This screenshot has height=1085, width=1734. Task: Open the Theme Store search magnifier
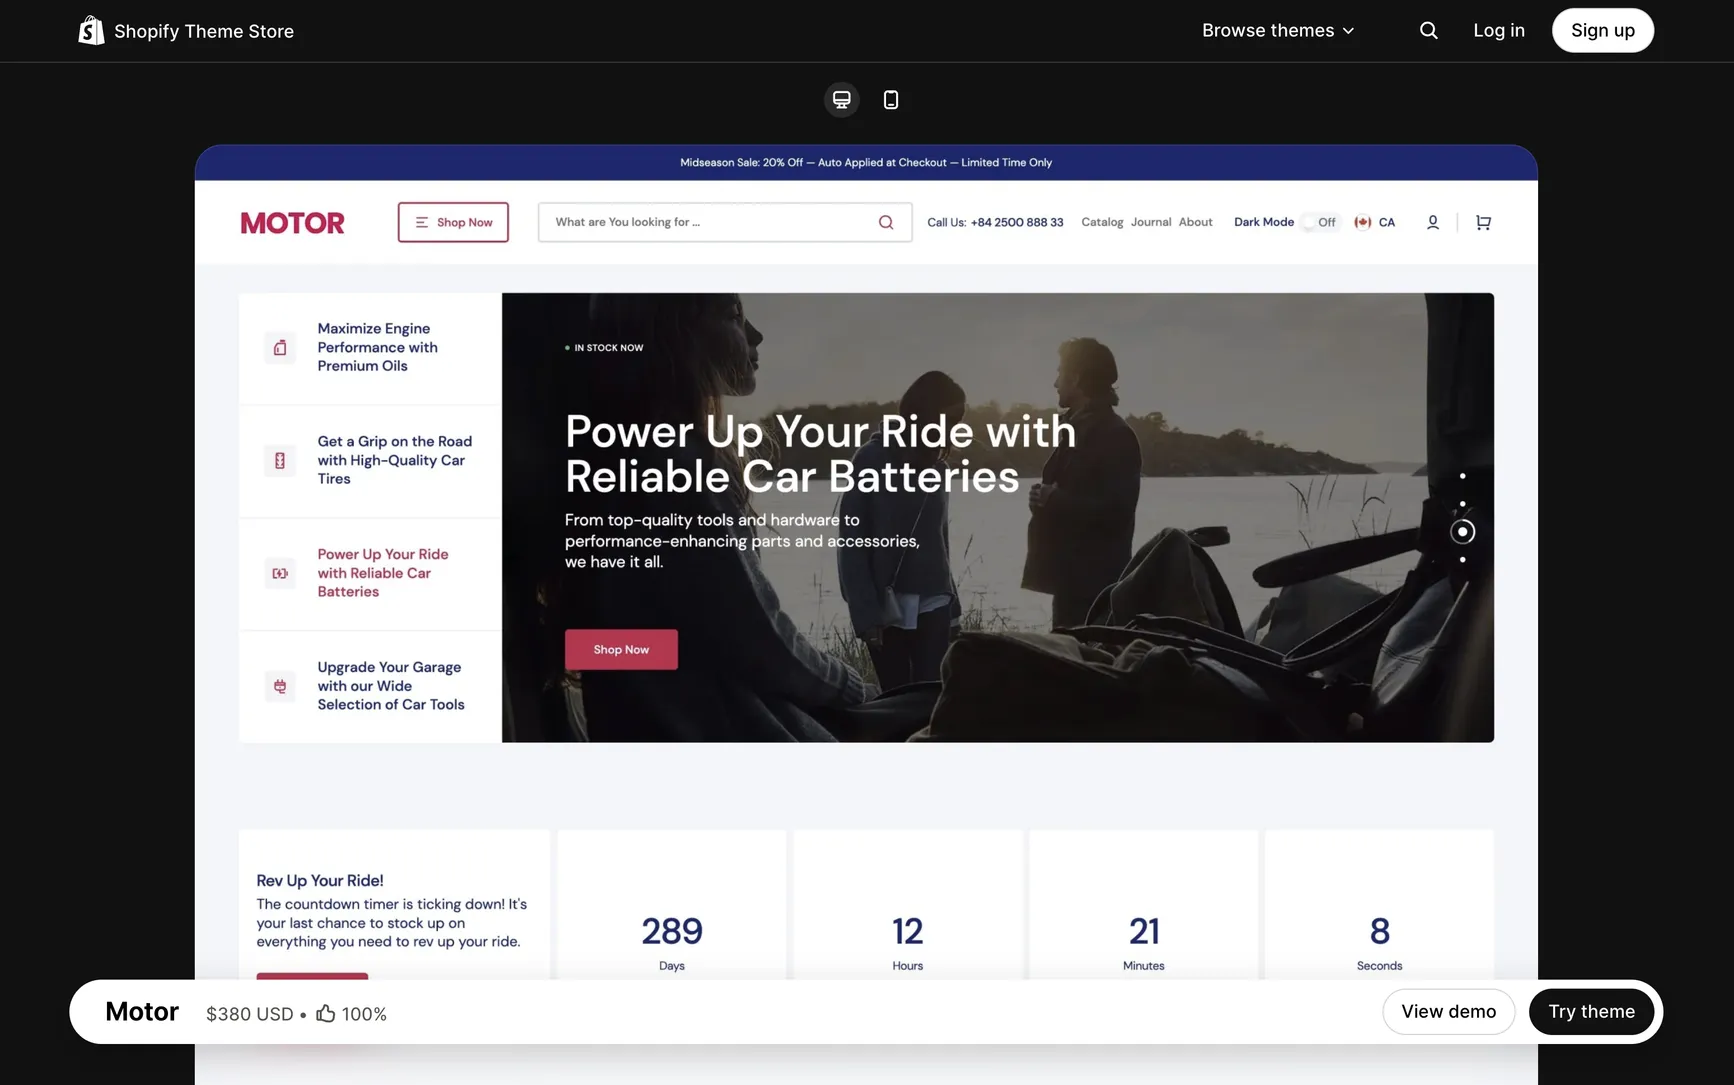[1428, 30]
